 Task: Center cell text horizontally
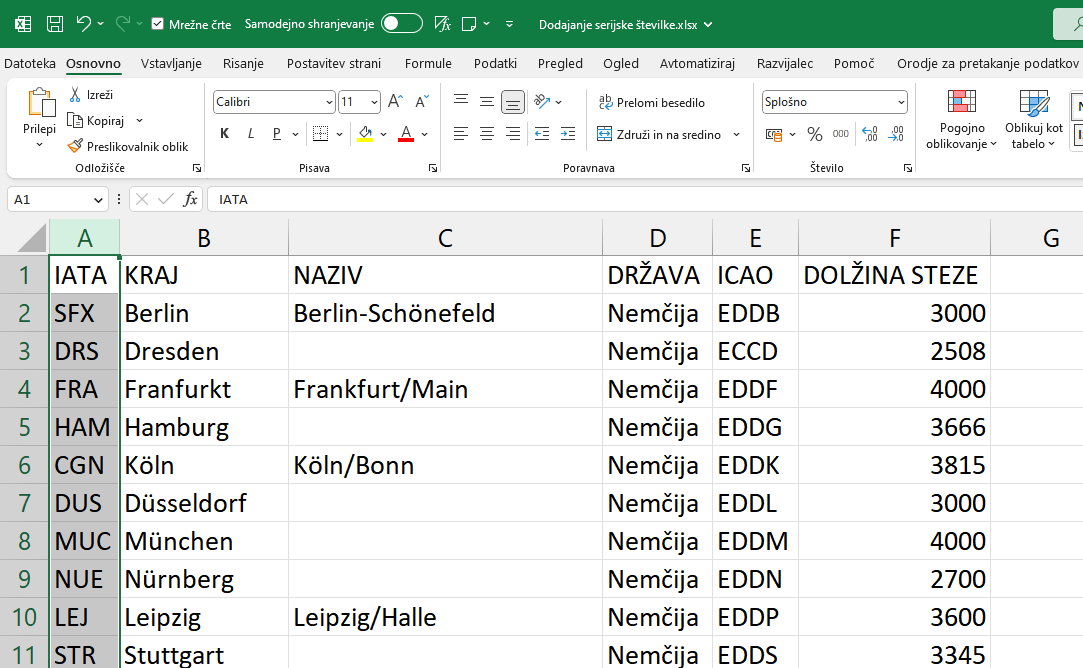pos(487,133)
